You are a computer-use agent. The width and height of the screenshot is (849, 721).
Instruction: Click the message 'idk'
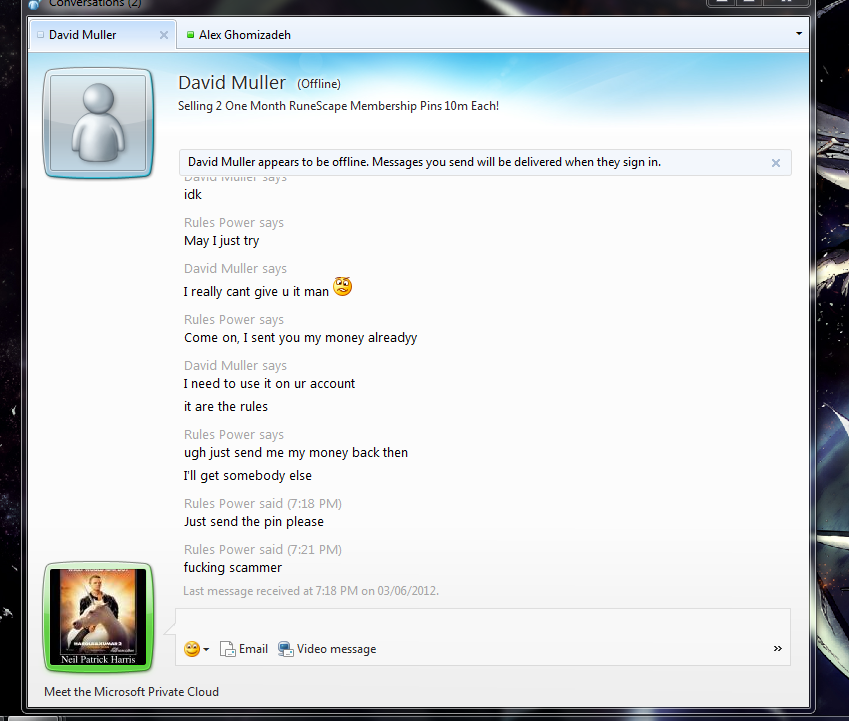(193, 195)
